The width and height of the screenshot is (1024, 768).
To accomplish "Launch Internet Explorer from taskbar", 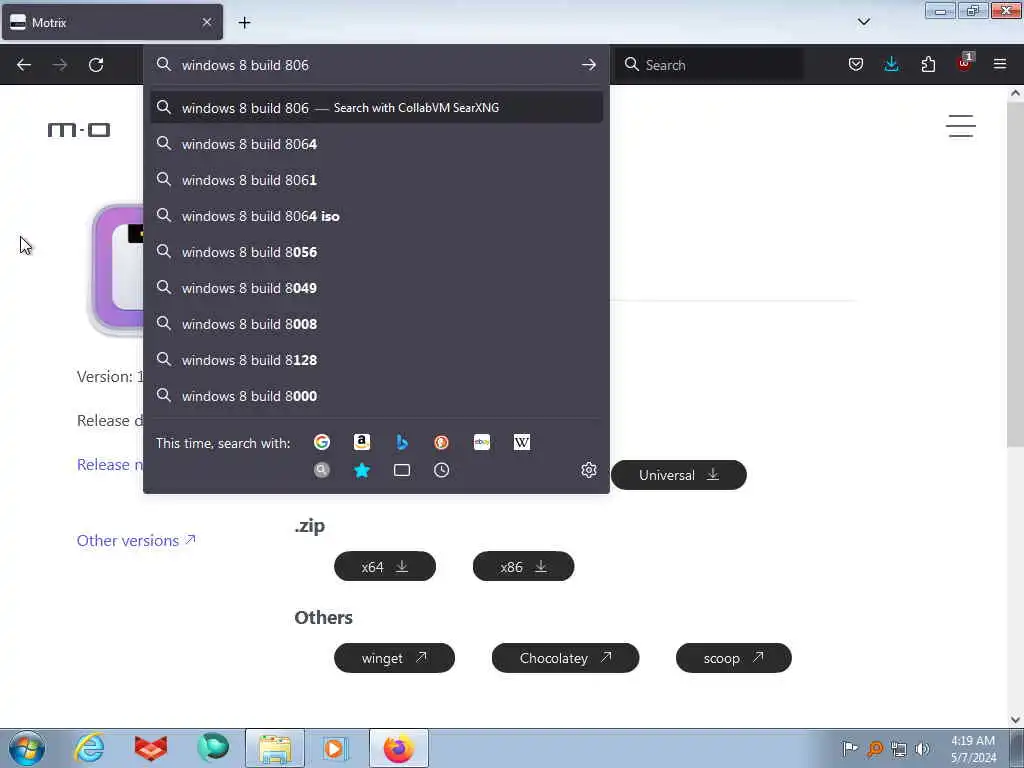I will tap(89, 748).
